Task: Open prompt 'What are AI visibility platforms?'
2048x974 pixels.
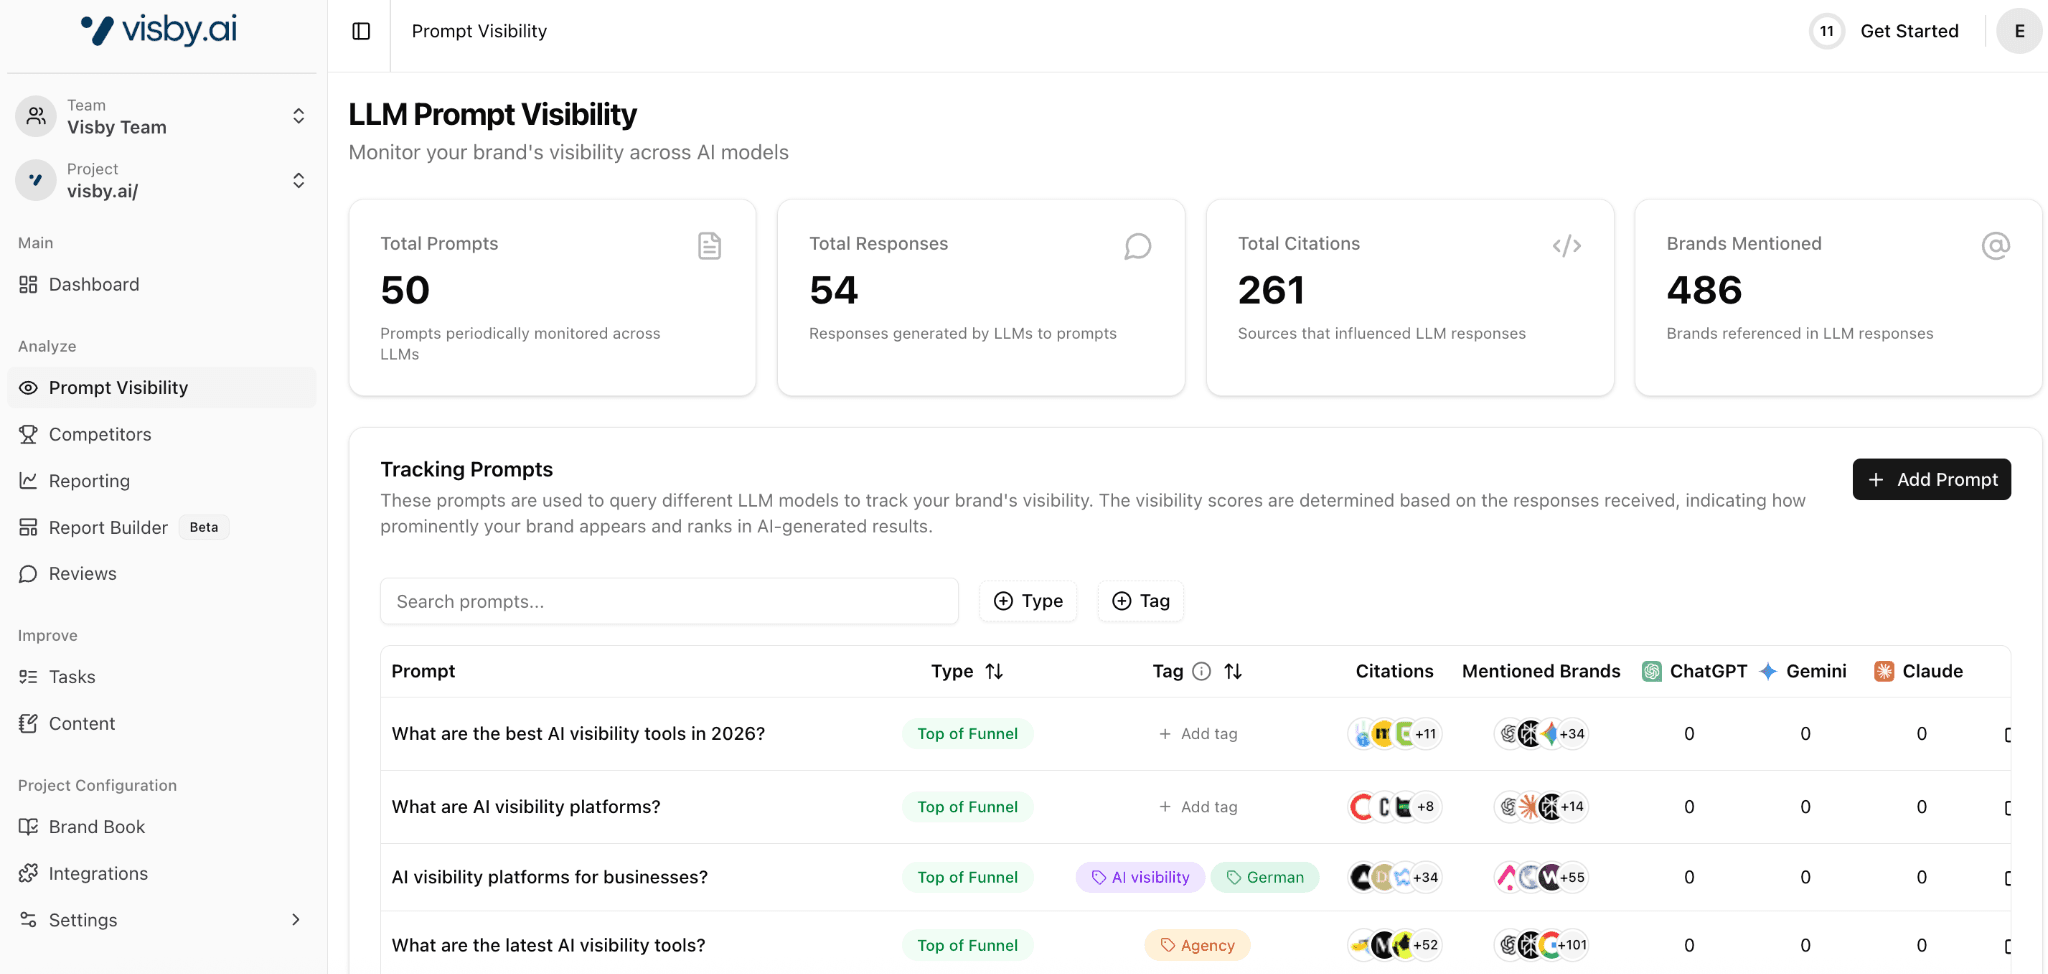Action: tap(526, 807)
